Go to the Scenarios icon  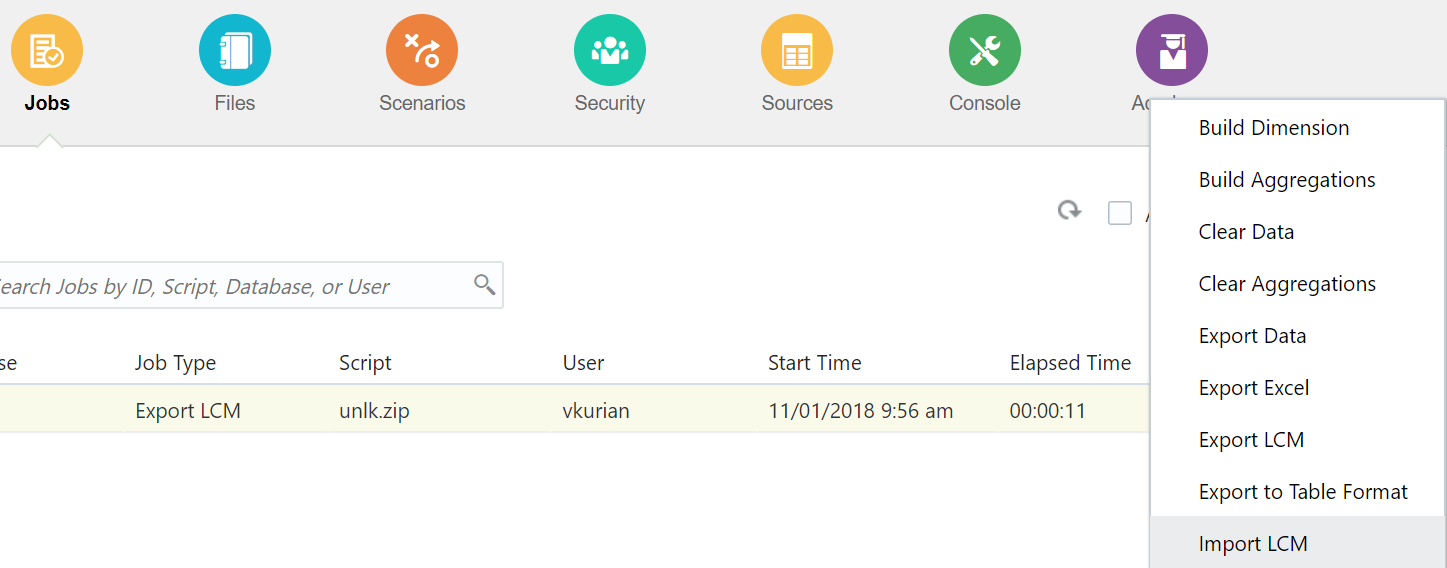pos(422,50)
